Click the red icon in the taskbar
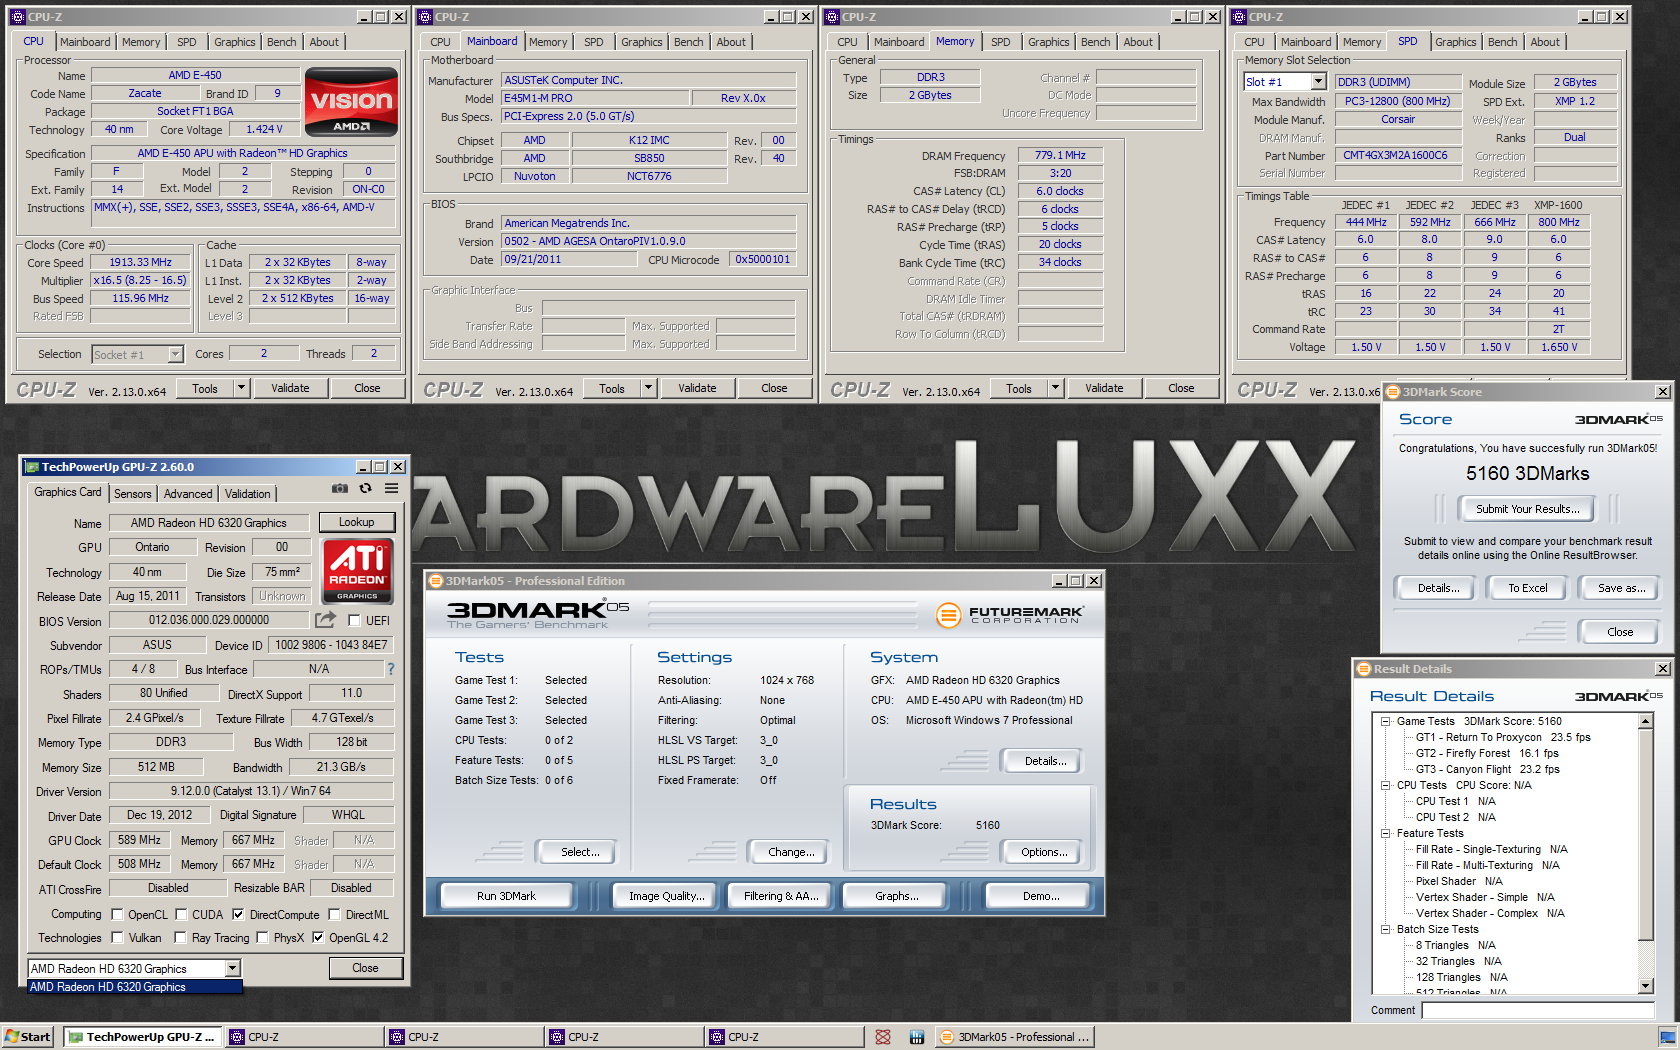1680x1050 pixels. [x=882, y=1037]
